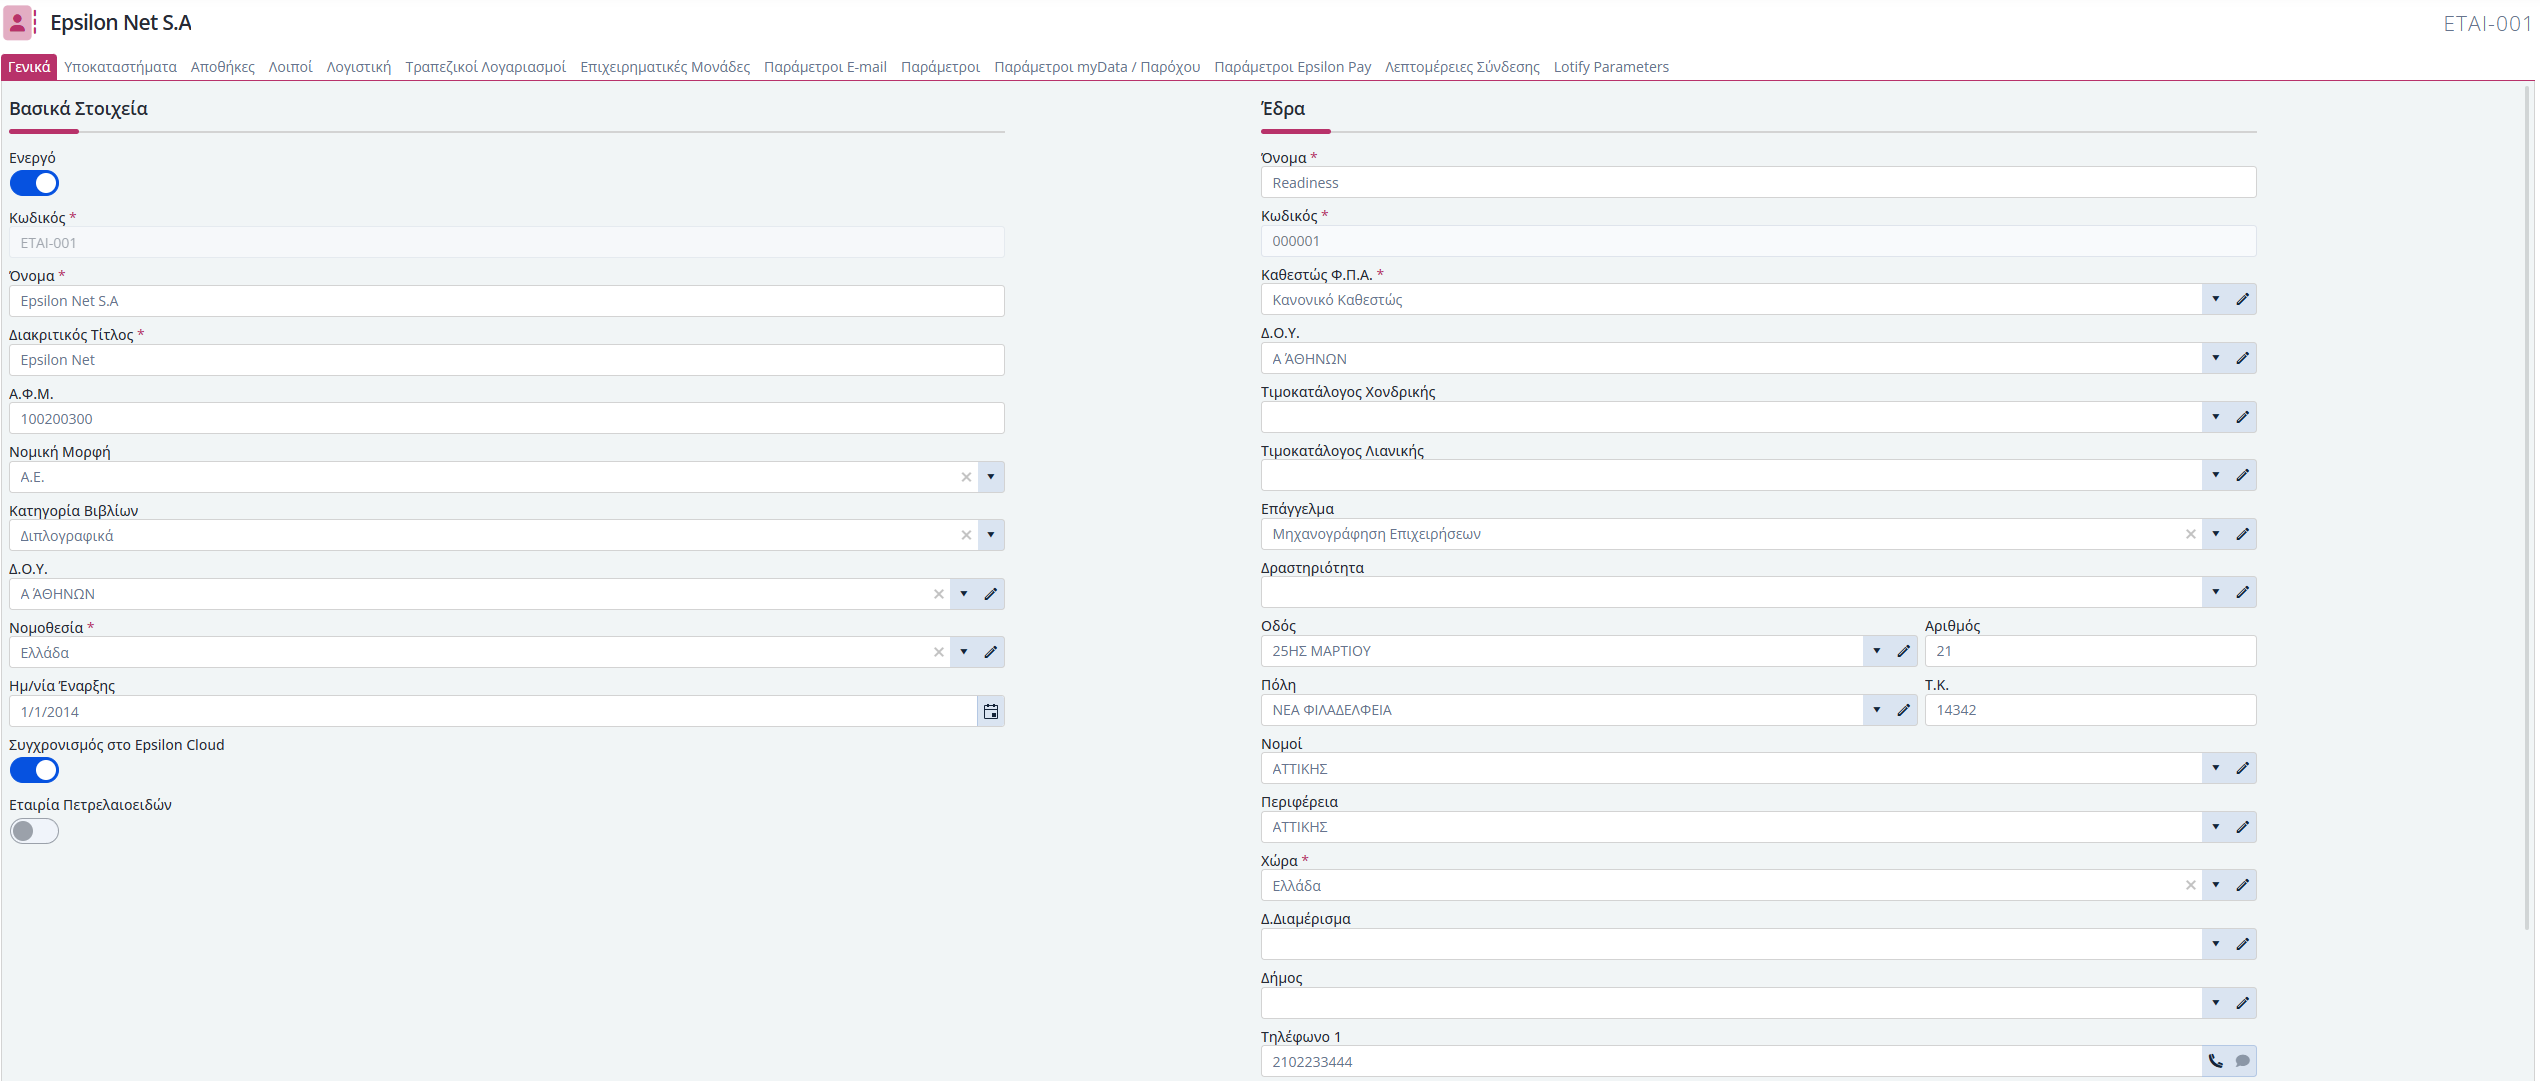The image size is (2540, 1081).
Task: Open the Τραπεζικοί Λογαριασμοί tab
Action: tap(485, 67)
